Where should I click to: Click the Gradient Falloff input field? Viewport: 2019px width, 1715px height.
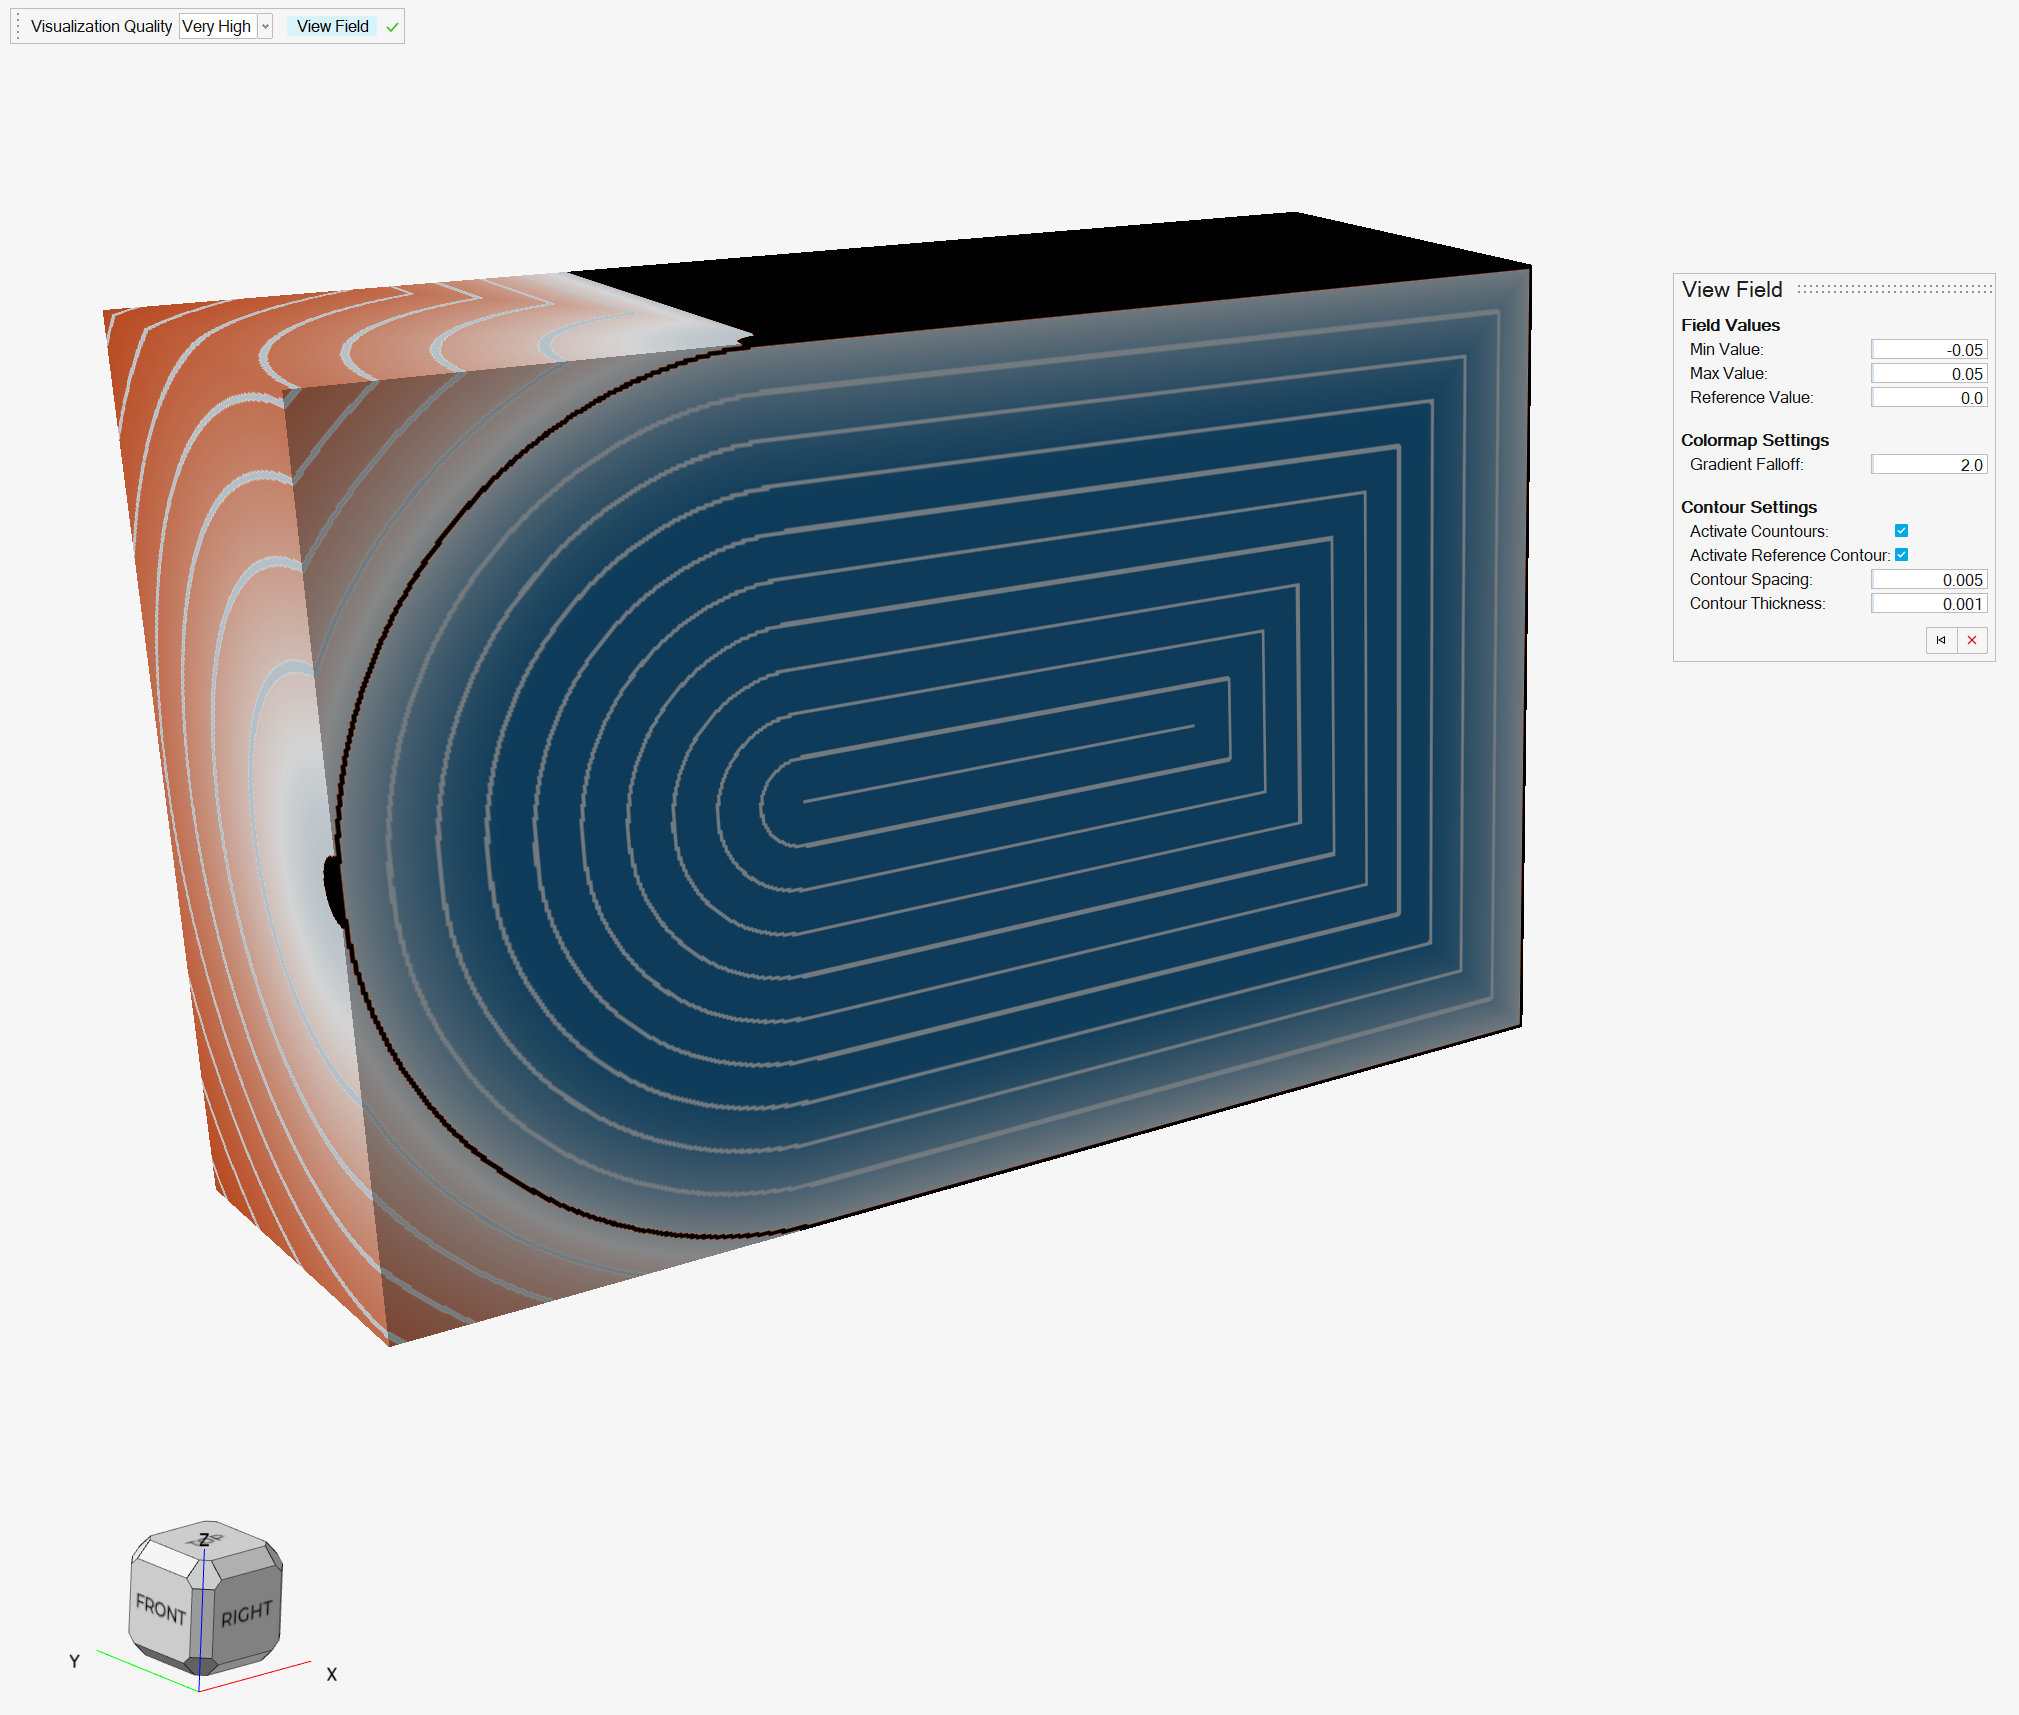[1928, 465]
